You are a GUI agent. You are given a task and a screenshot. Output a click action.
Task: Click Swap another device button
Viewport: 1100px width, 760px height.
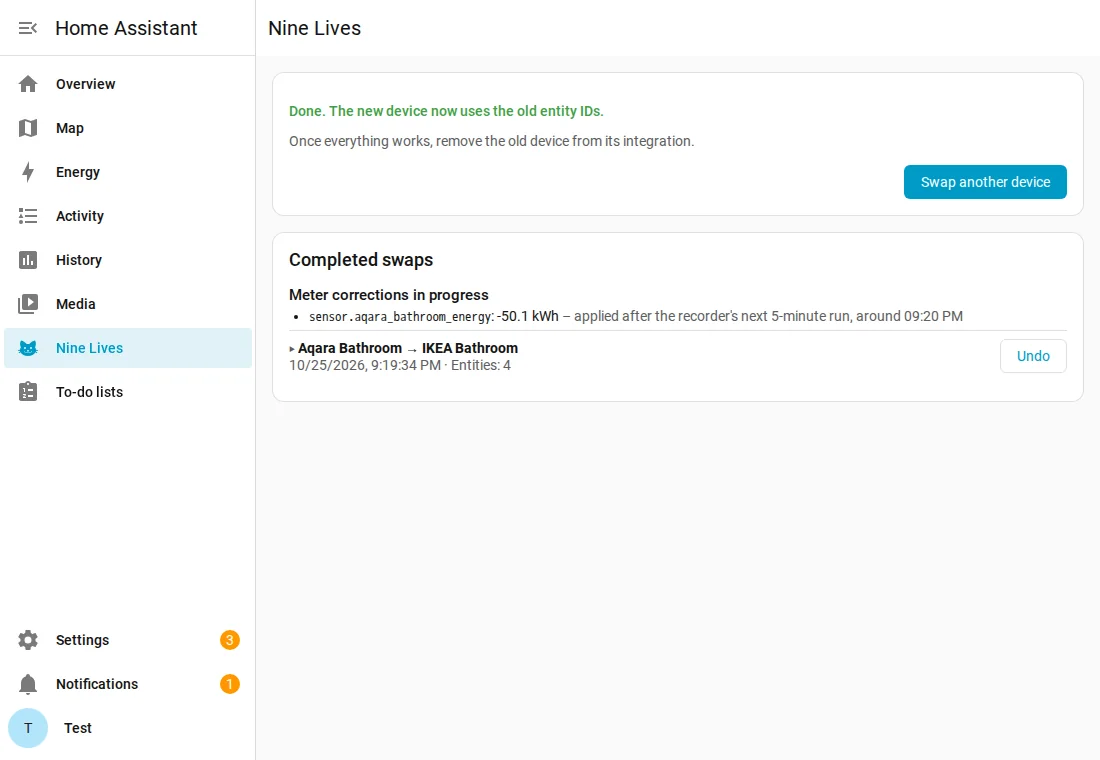(x=985, y=182)
